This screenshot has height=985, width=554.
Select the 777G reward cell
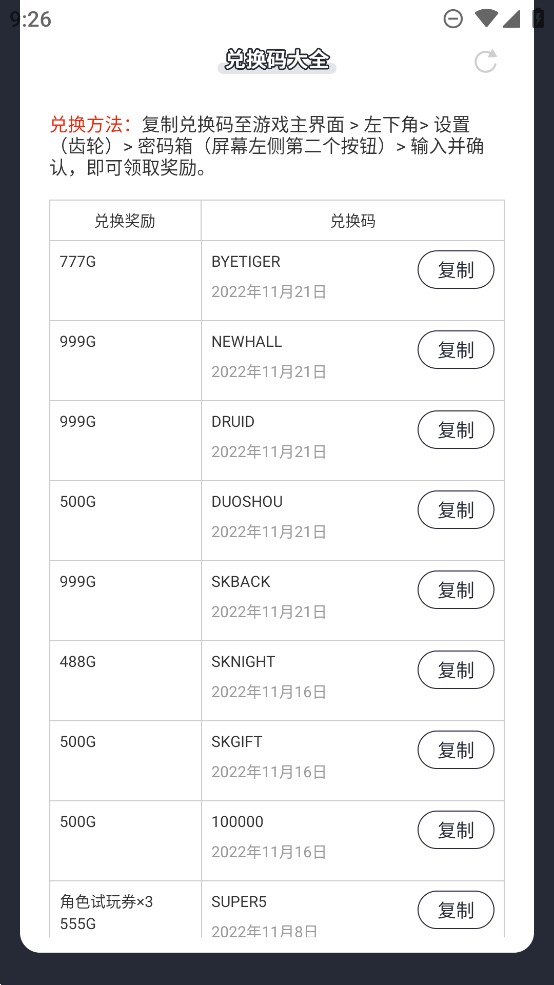126,280
